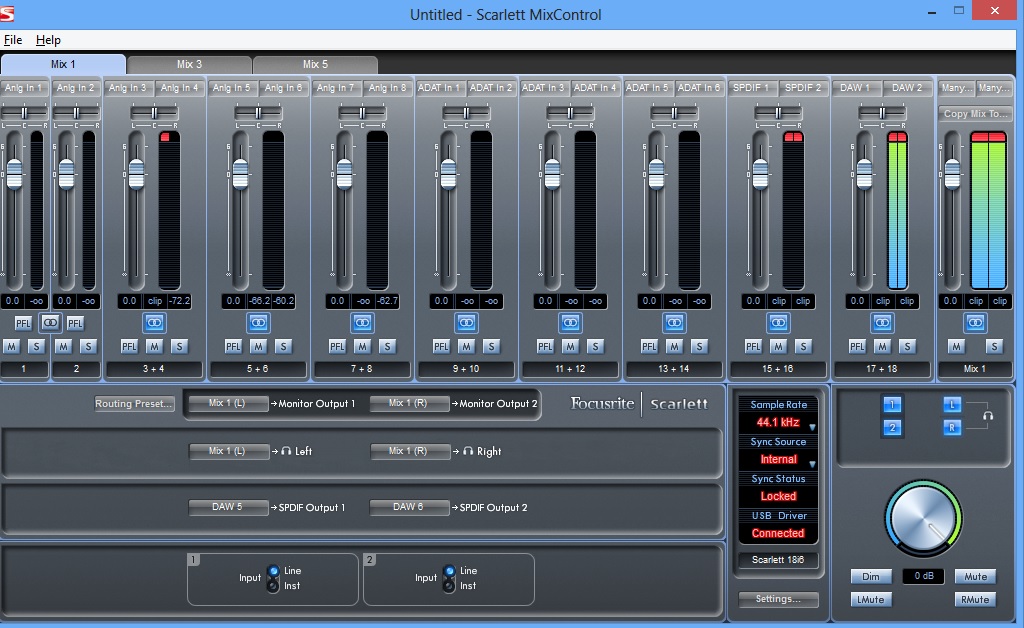Solo channel 2 with its S button
Viewport: 1024px width, 628px height.
point(88,347)
